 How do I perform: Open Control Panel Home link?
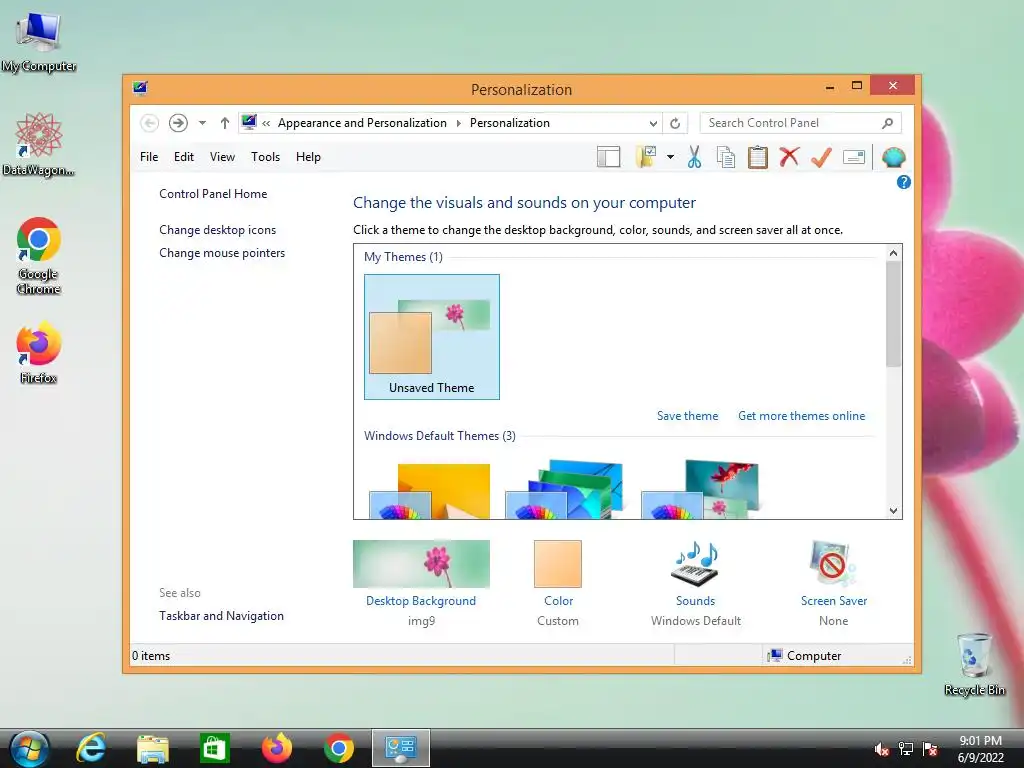(213, 194)
